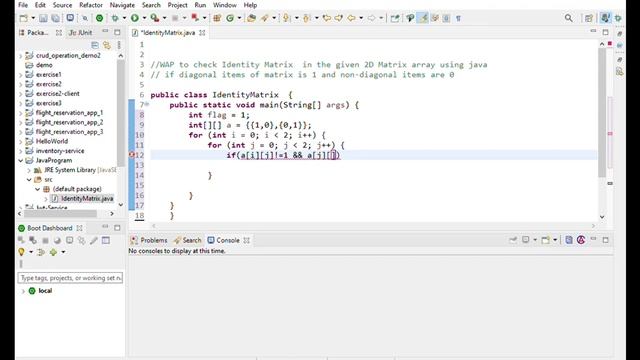
Task: Collapse the src folder node
Action: (29, 180)
